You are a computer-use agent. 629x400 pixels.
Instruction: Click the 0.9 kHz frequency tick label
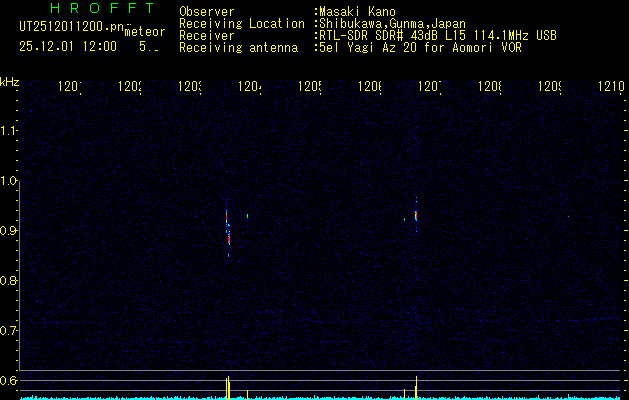click(8, 230)
